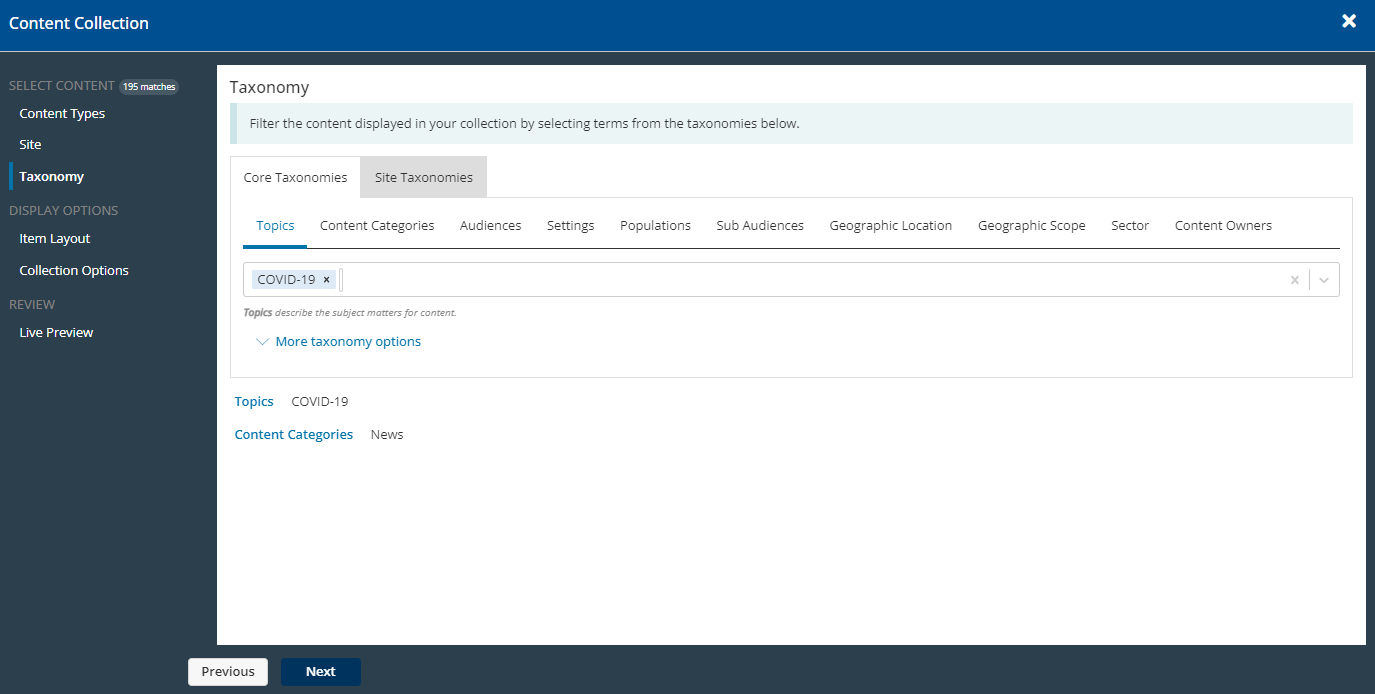The image size is (1375, 694).
Task: Expand More taxonomy options
Action: click(x=339, y=342)
